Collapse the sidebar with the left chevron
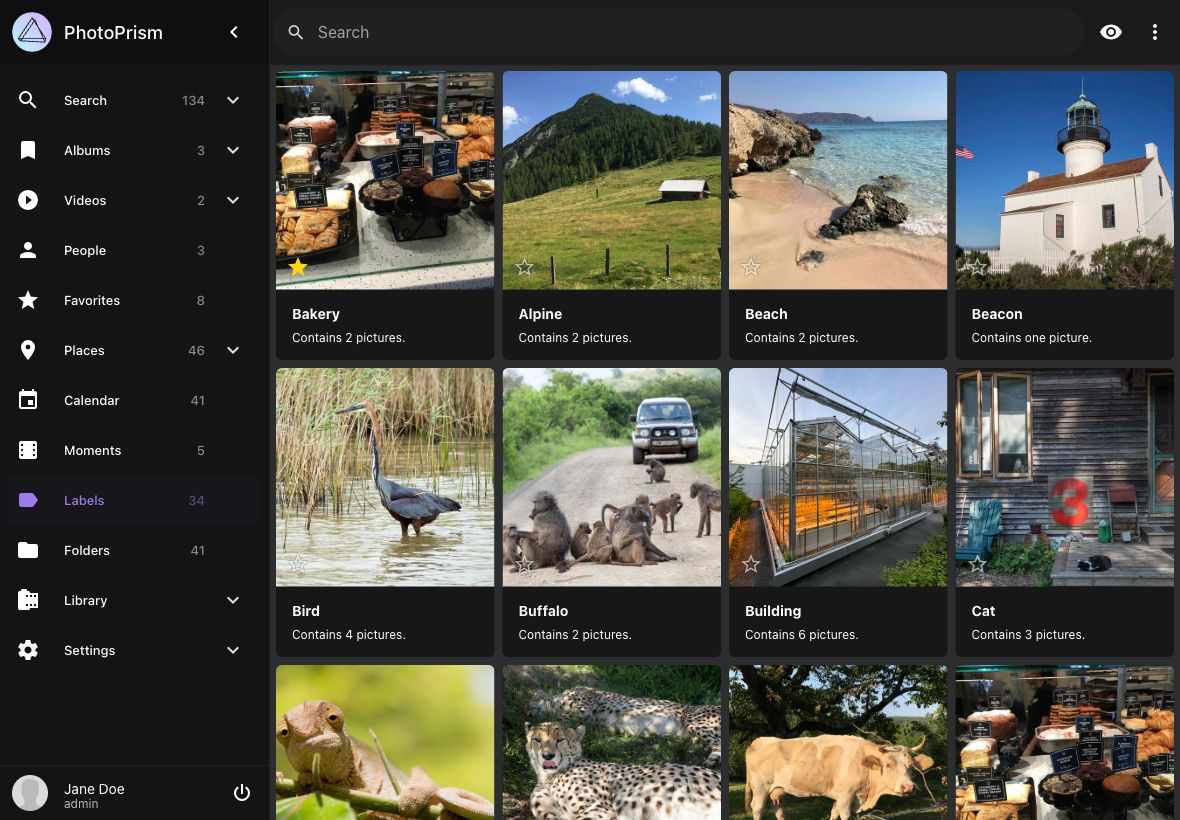 [234, 32]
